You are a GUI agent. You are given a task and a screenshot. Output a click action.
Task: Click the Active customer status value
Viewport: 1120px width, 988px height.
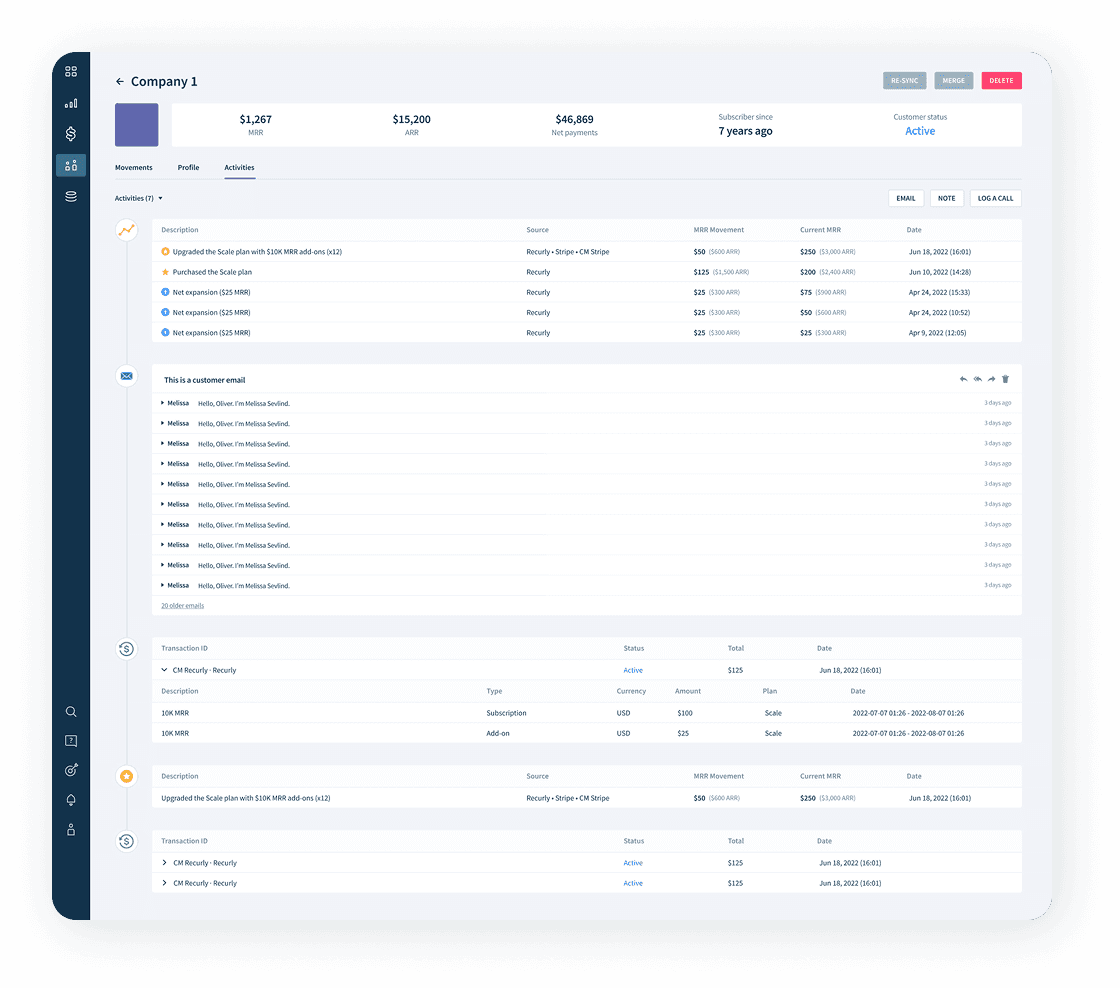tap(920, 131)
